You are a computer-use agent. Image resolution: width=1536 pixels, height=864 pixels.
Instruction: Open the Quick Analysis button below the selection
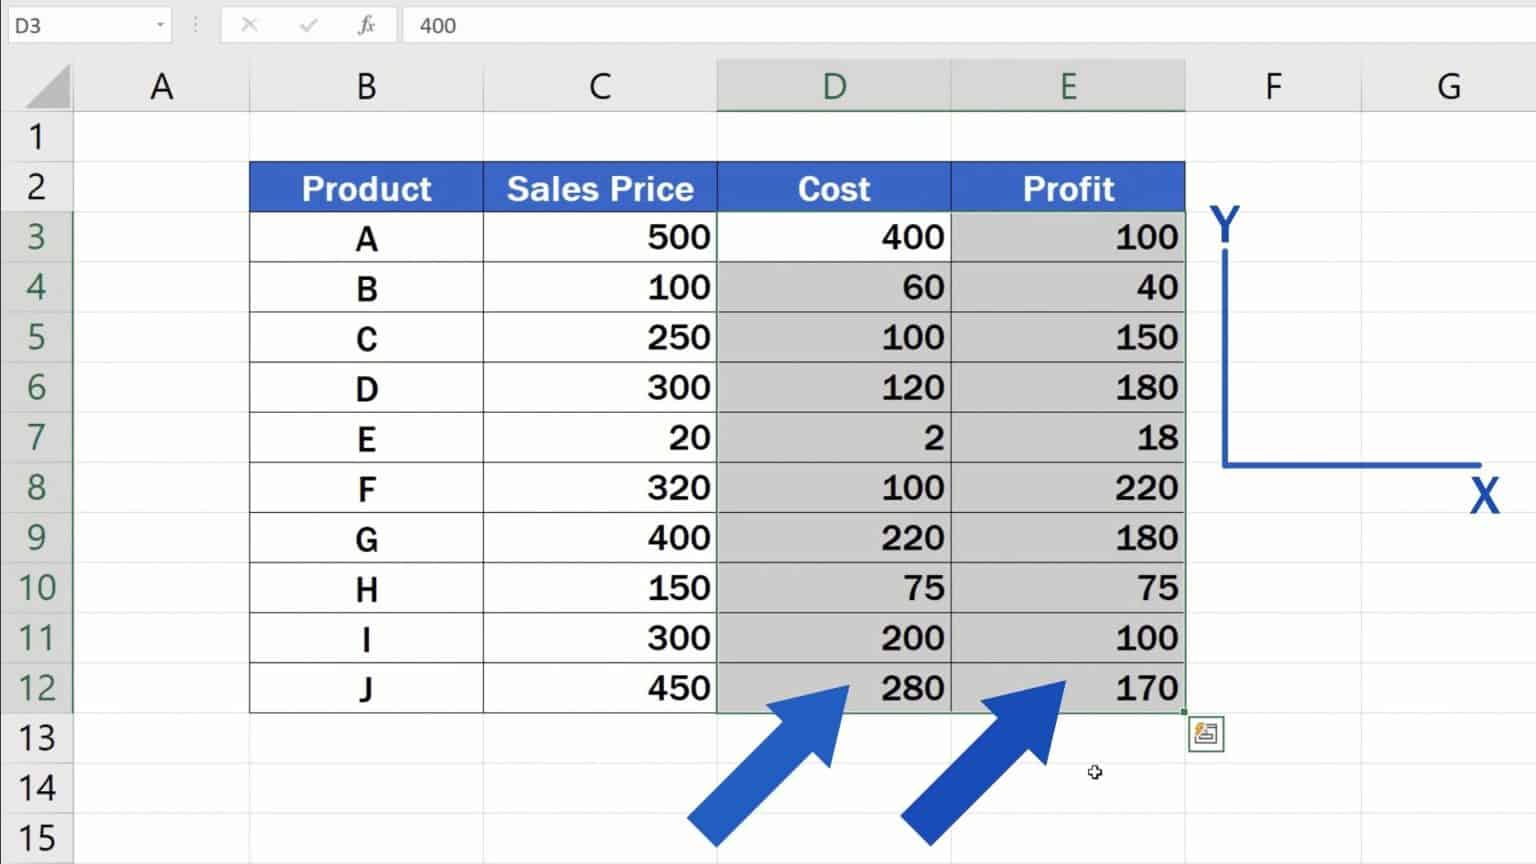click(1205, 734)
